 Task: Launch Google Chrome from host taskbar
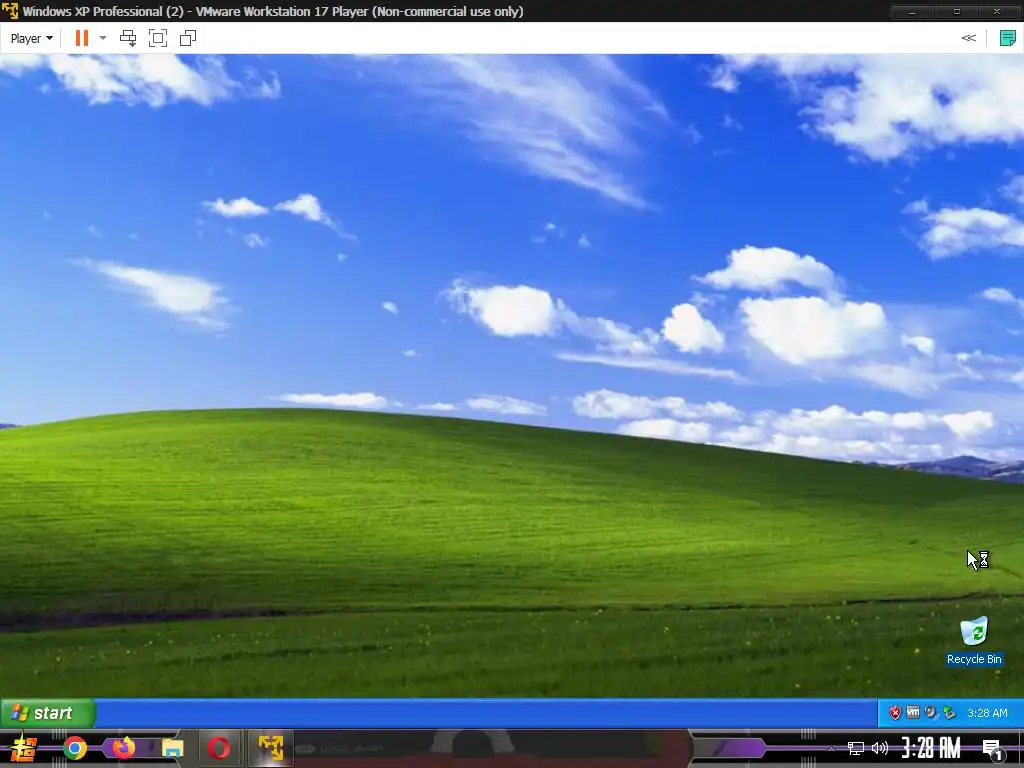click(75, 748)
